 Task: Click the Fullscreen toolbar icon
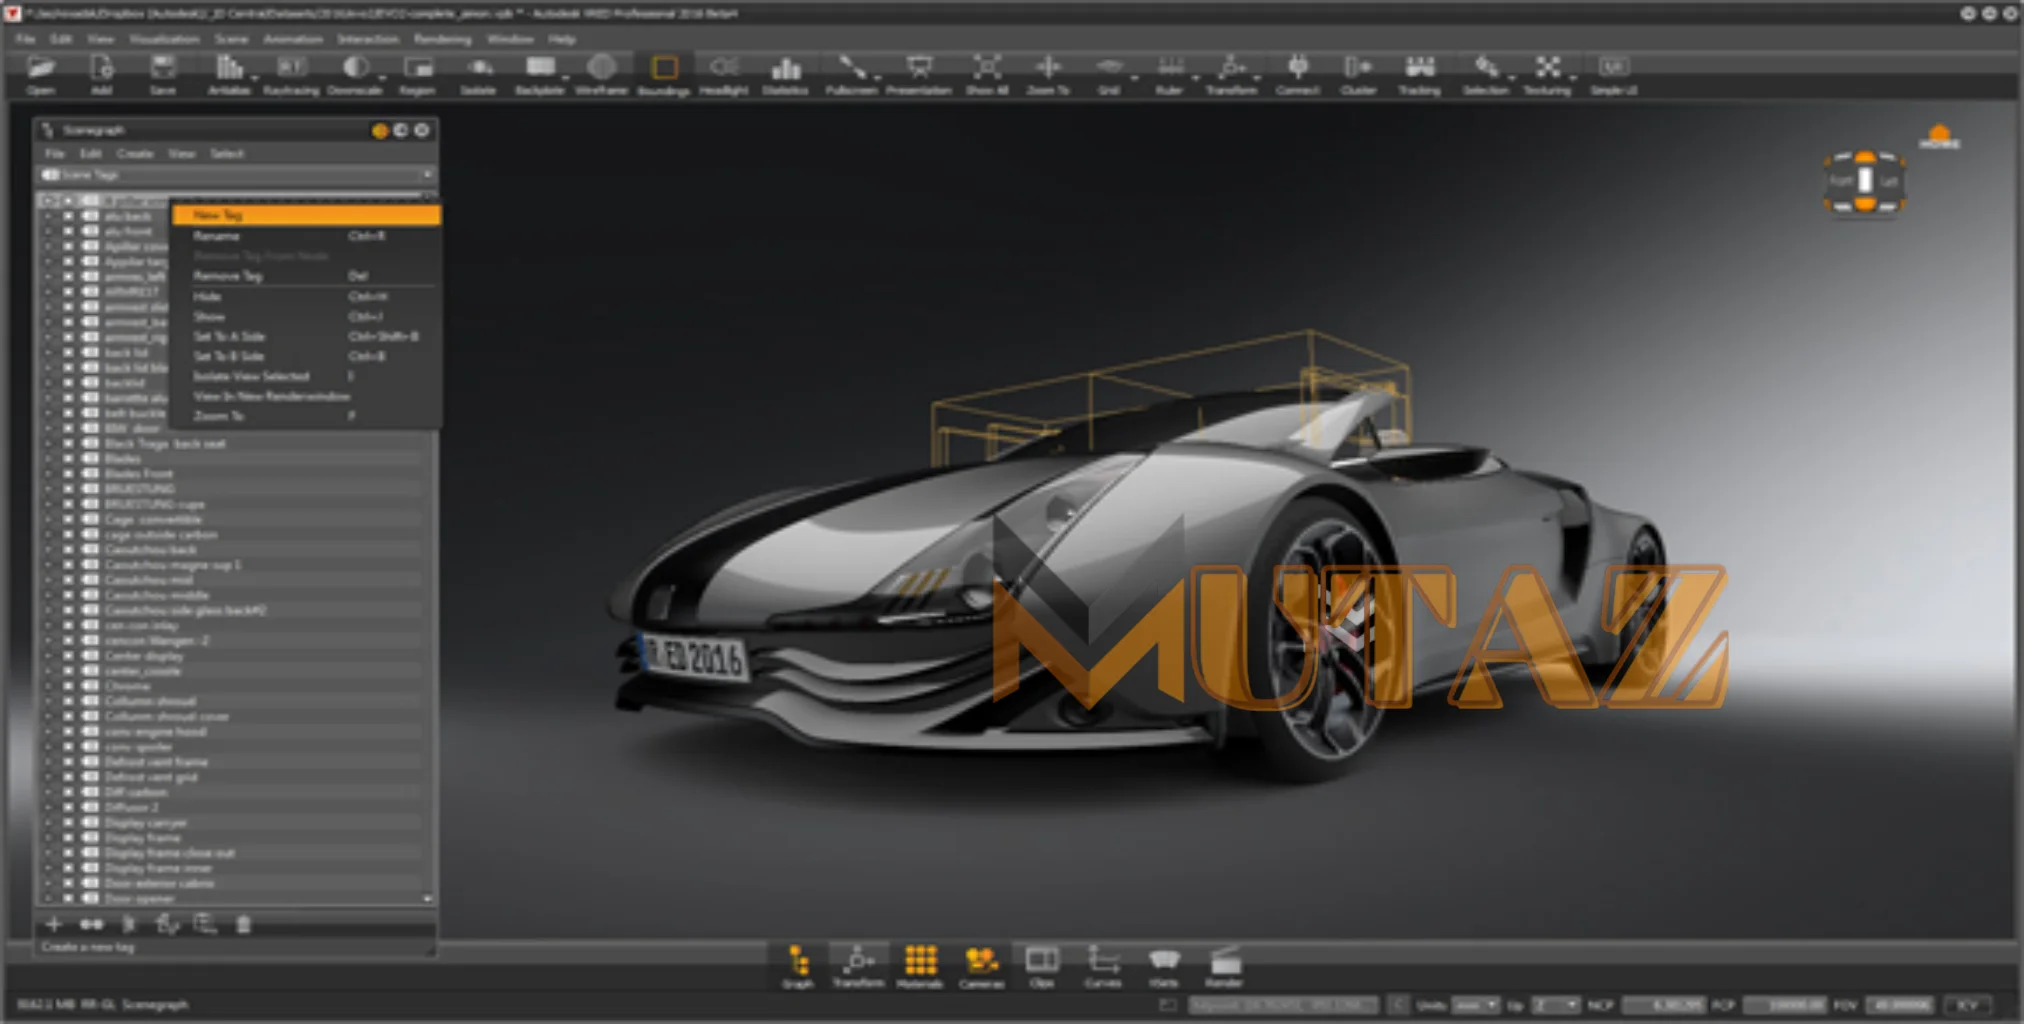click(x=851, y=68)
